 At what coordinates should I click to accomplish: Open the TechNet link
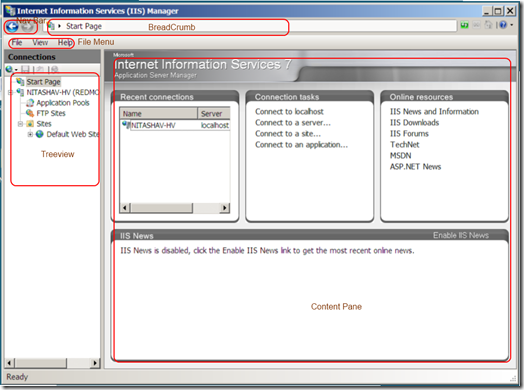click(x=404, y=145)
